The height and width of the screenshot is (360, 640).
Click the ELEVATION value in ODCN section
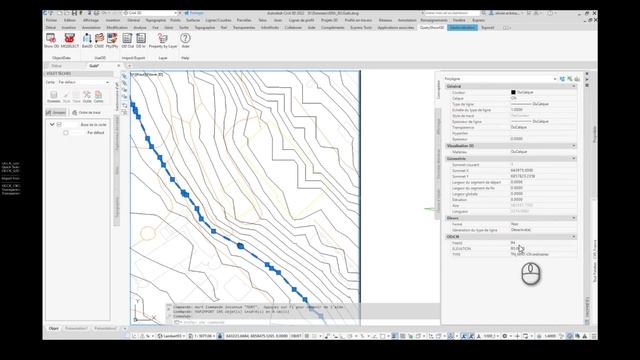coord(543,248)
